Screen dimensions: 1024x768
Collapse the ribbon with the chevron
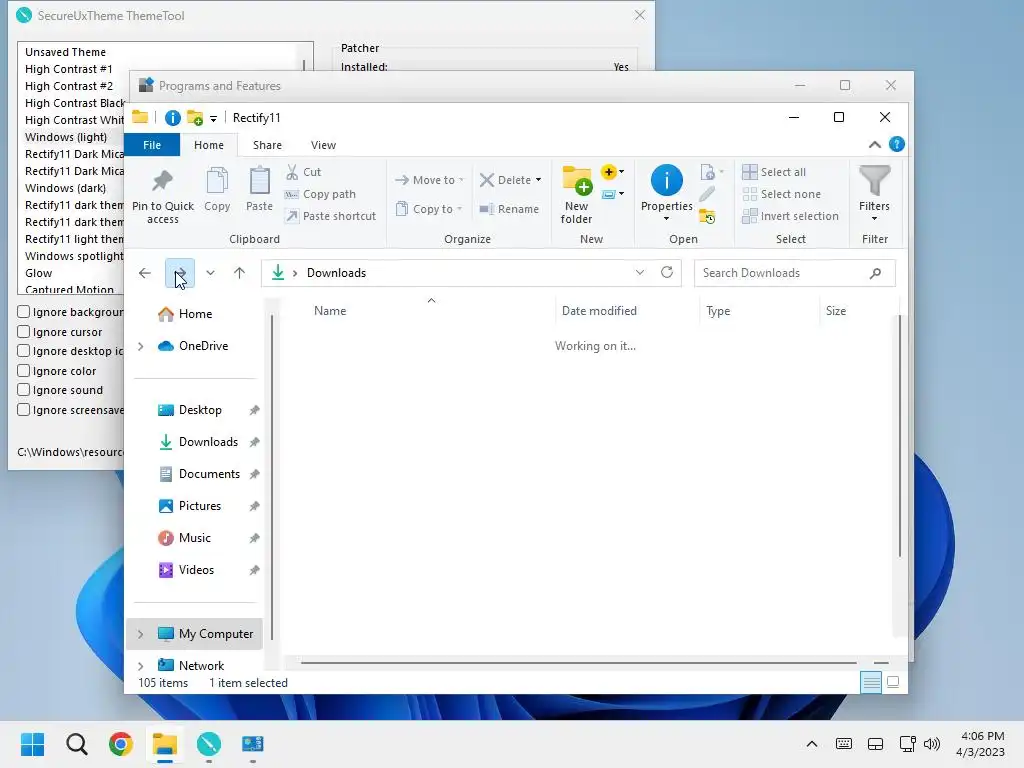(x=874, y=145)
